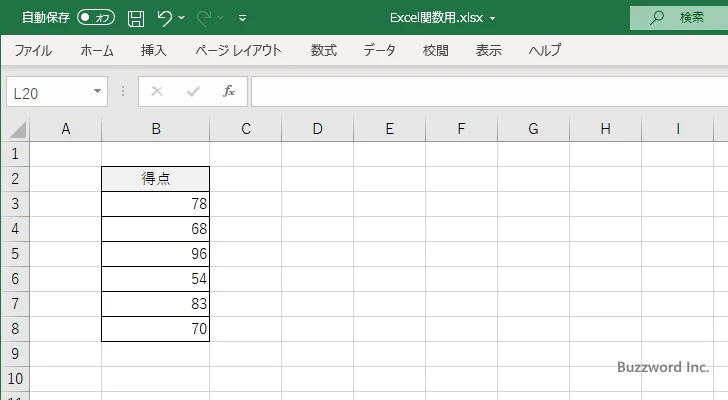
Task: Select column E header
Action: pos(390,129)
